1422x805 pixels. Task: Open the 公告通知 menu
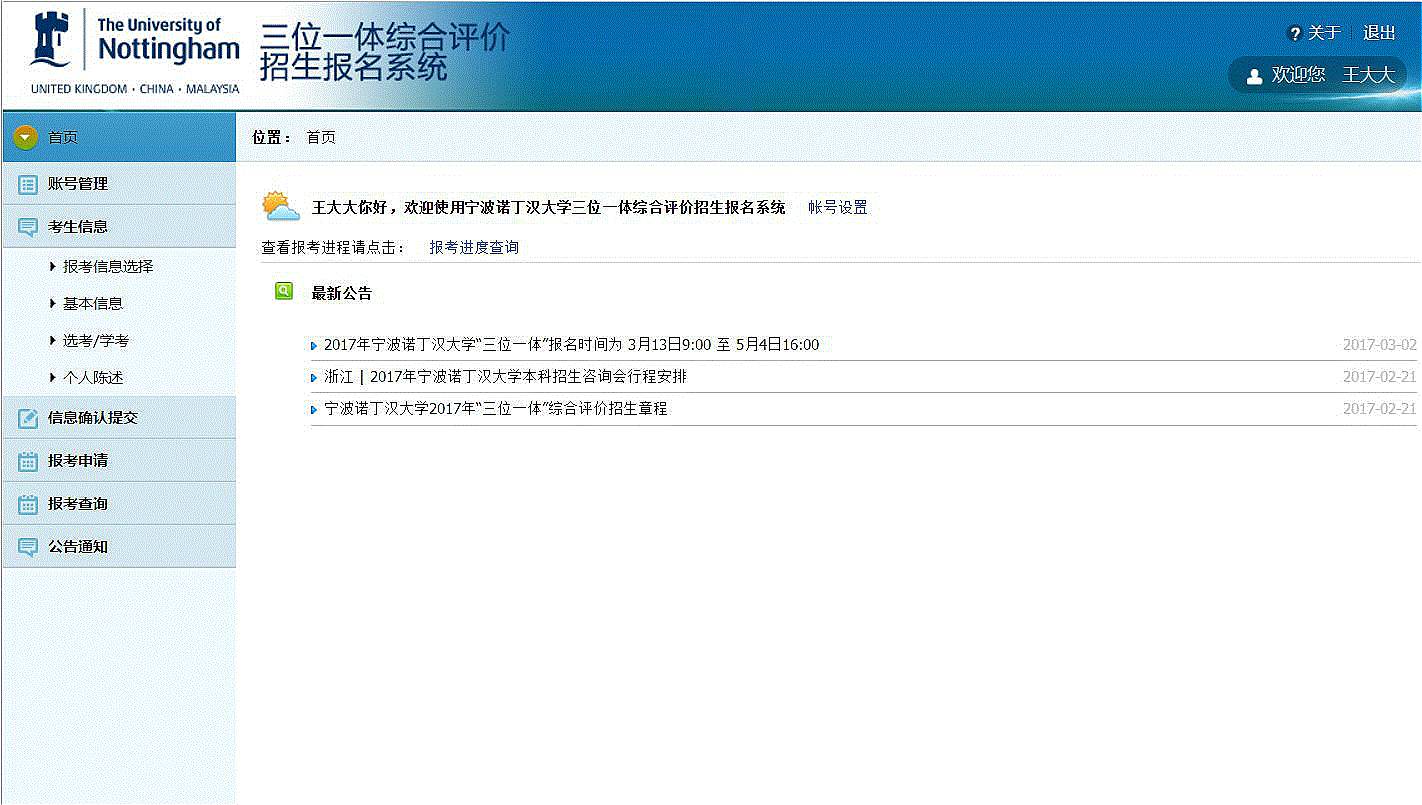[x=119, y=547]
